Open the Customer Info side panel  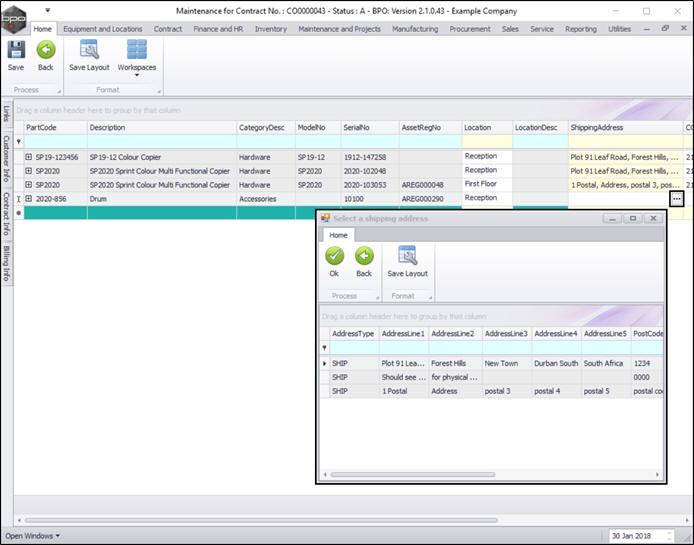[x=6, y=158]
